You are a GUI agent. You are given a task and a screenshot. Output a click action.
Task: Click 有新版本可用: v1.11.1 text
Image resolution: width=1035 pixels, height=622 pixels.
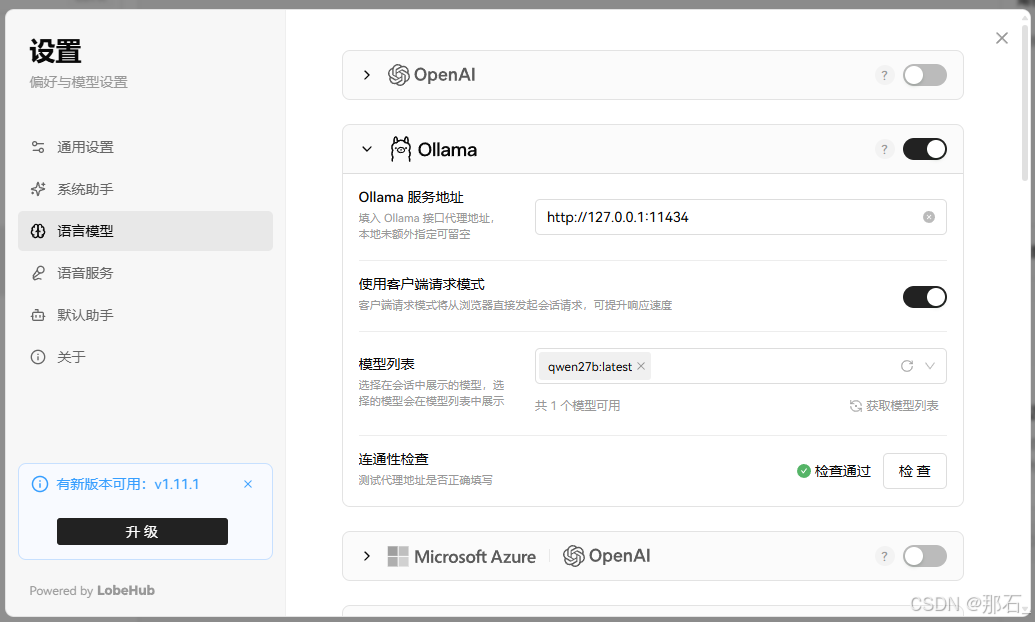pos(128,484)
